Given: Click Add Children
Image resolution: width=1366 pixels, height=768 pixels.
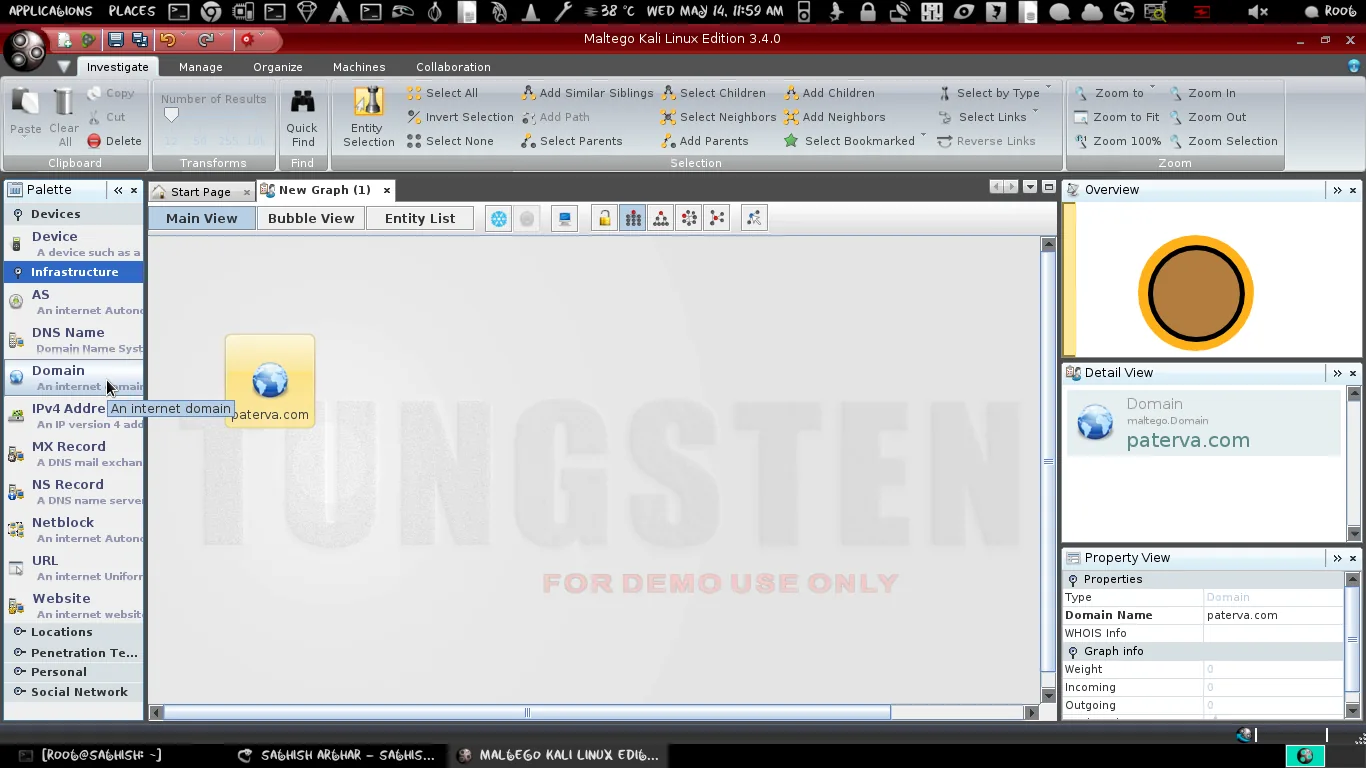Looking at the screenshot, I should 829,93.
